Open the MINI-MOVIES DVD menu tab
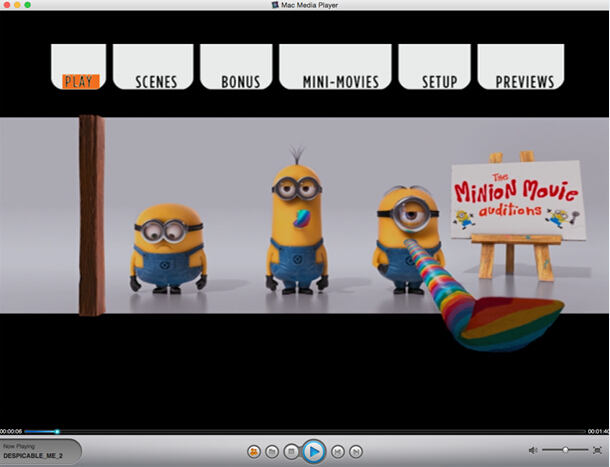The image size is (610, 467). 335,67
